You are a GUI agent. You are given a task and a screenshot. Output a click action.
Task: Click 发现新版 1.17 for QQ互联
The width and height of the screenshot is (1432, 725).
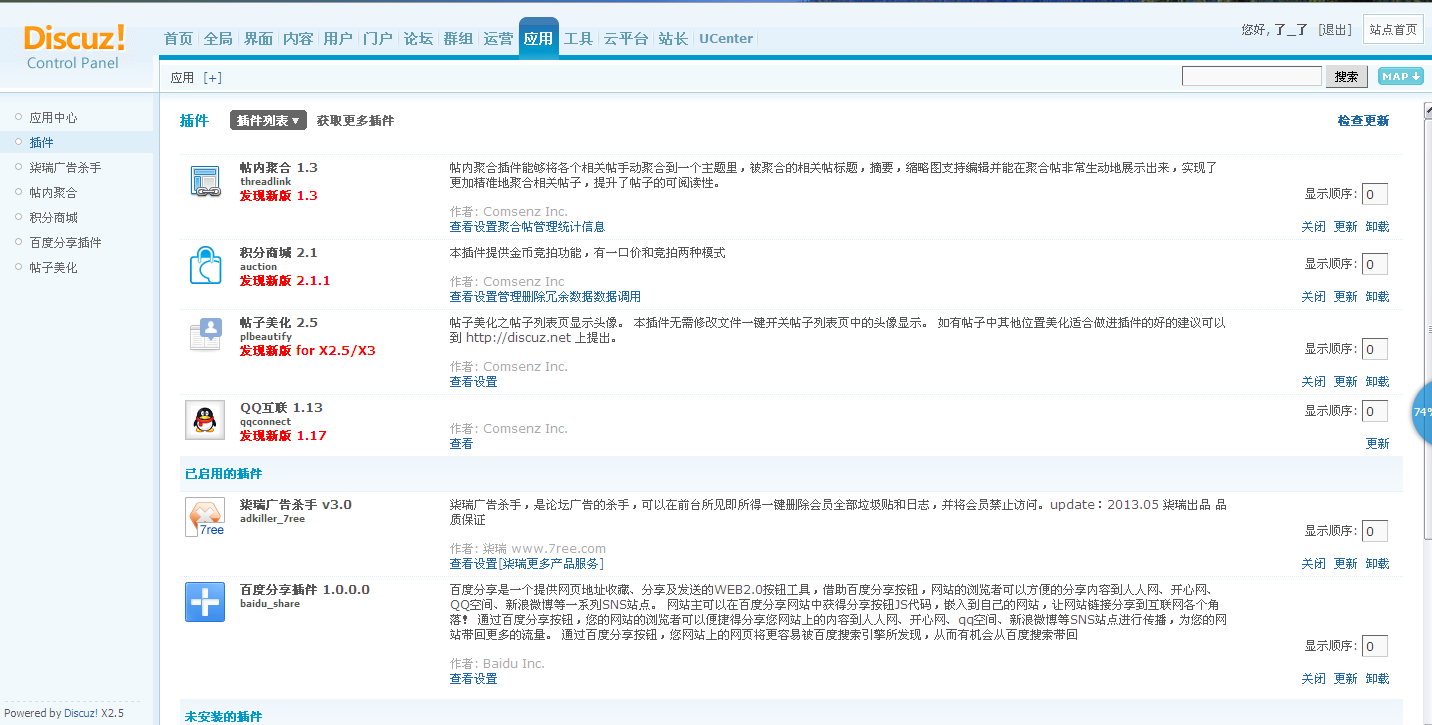click(283, 436)
